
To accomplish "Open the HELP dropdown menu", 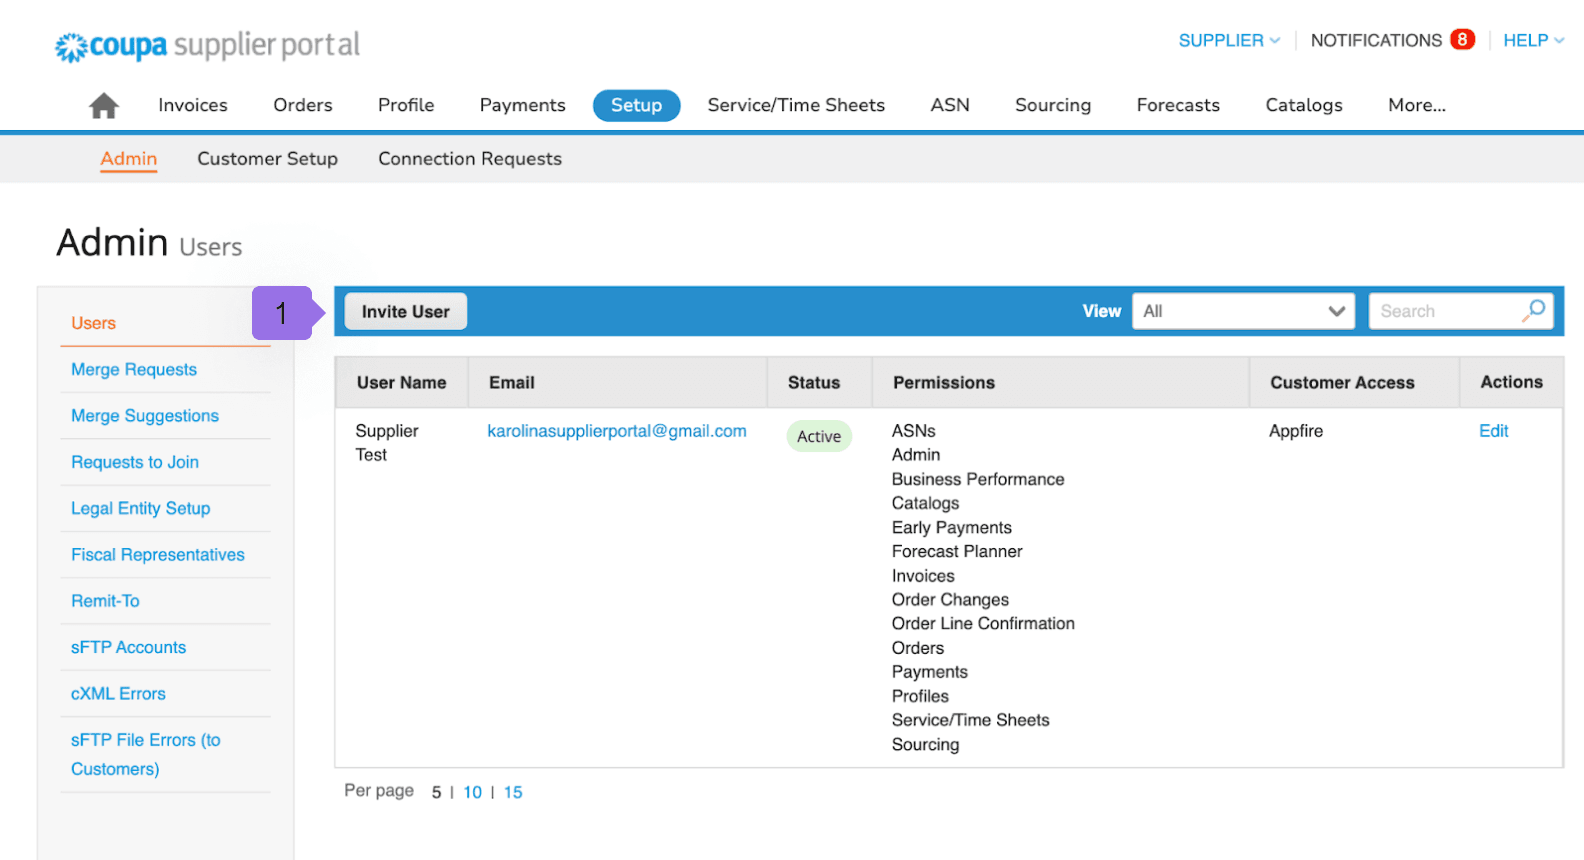I will (x=1532, y=41).
